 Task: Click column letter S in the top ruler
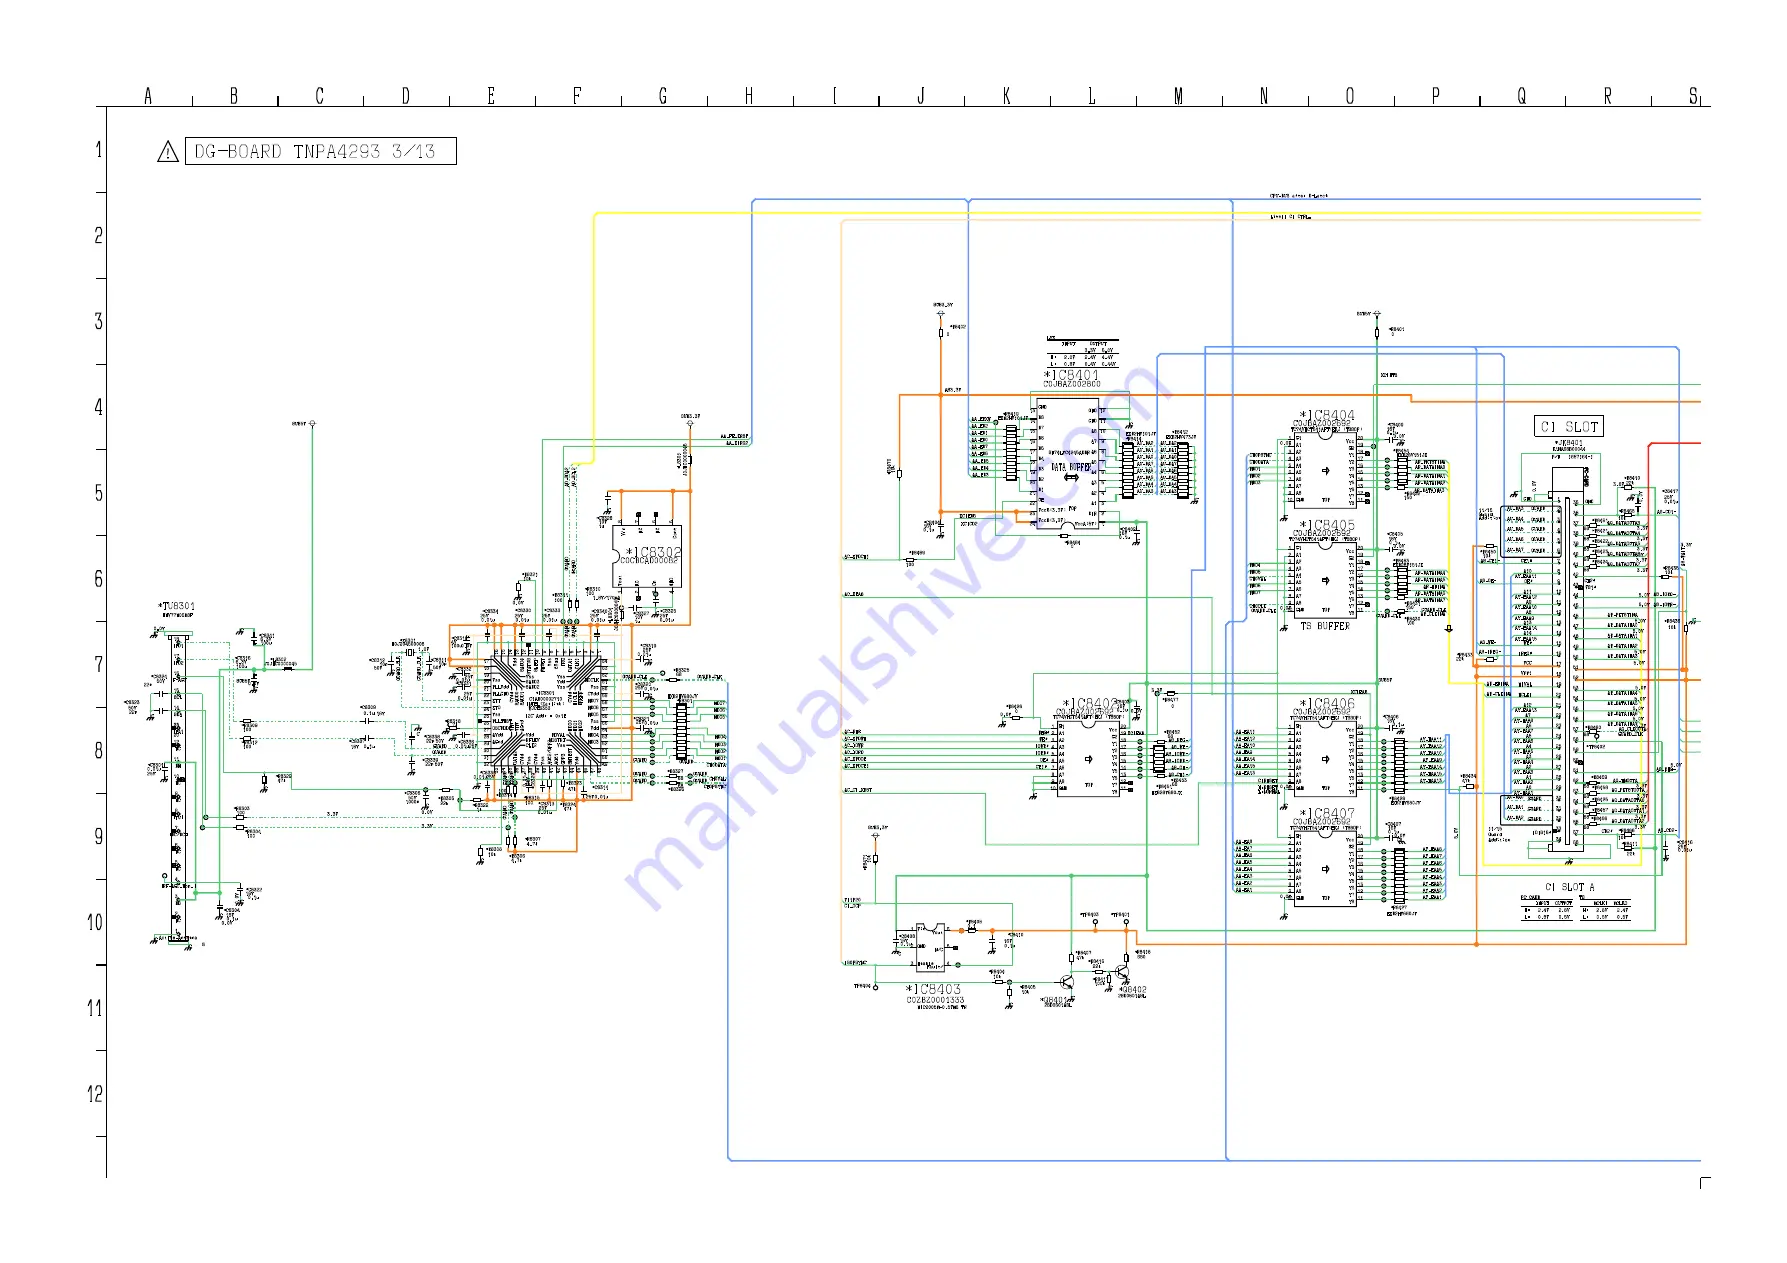click(x=1693, y=96)
